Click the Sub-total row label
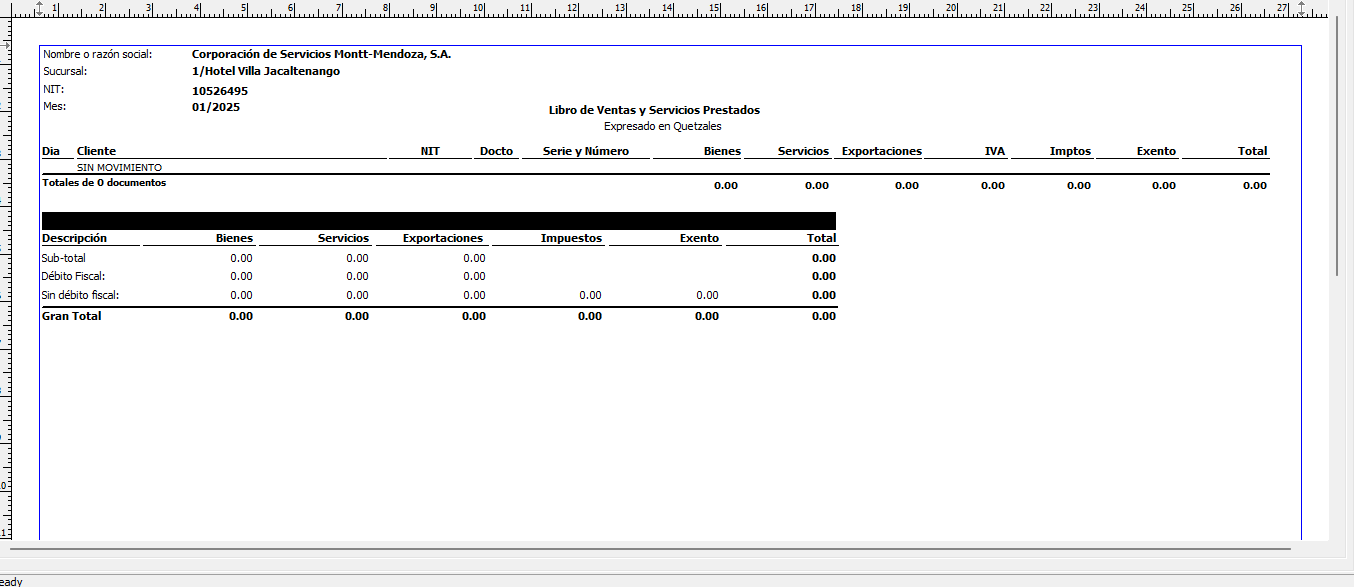1354x587 pixels. (63, 258)
